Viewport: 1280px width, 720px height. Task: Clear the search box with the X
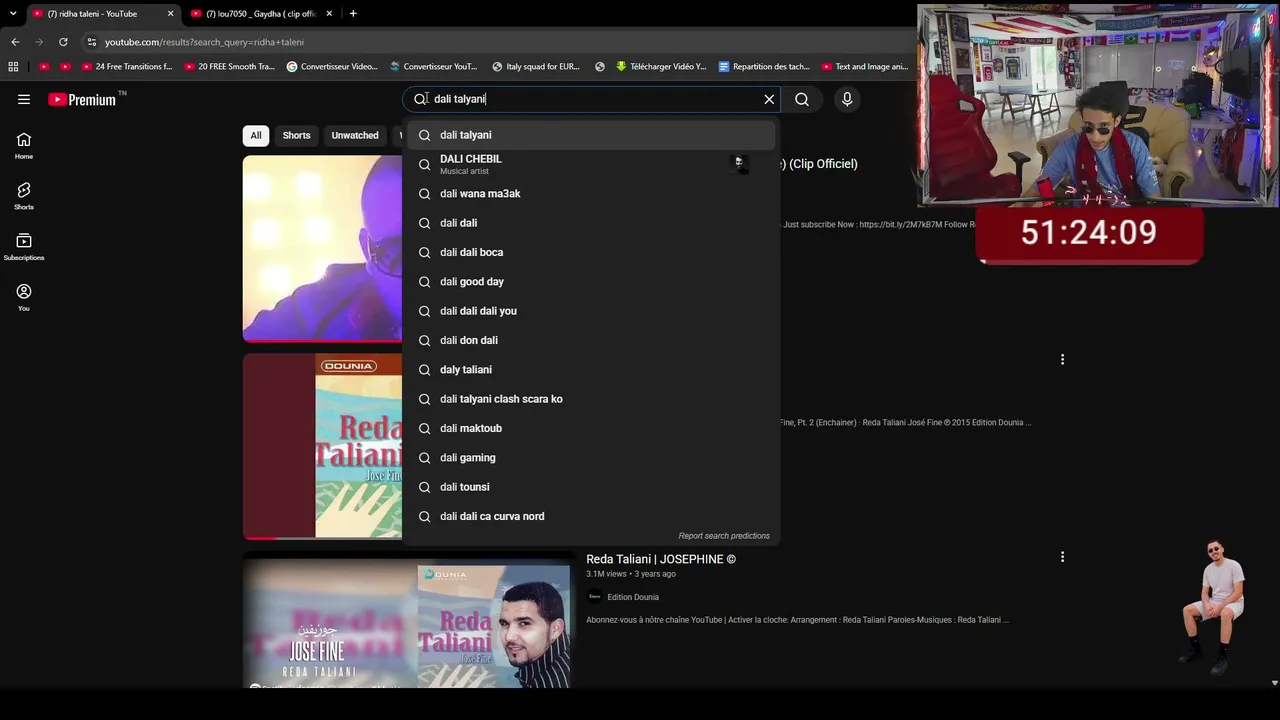769,99
